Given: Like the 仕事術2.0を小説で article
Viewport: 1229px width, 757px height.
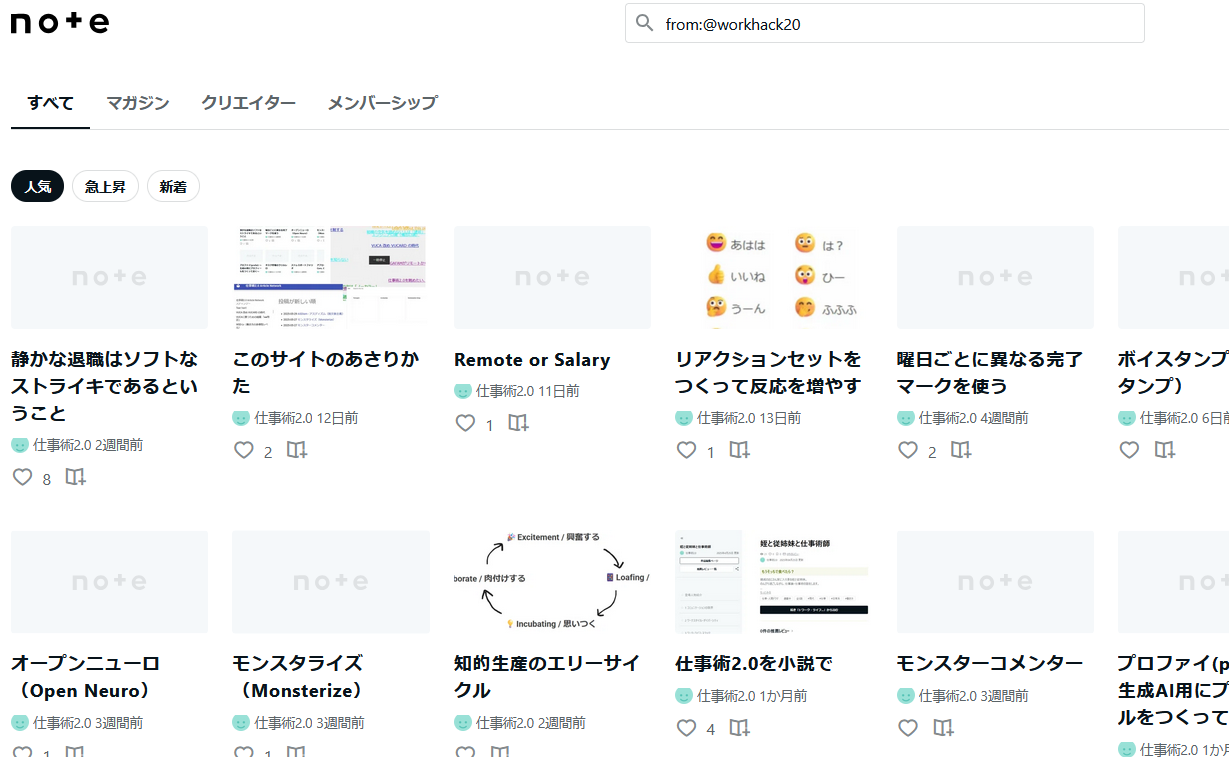Looking at the screenshot, I should [x=686, y=729].
